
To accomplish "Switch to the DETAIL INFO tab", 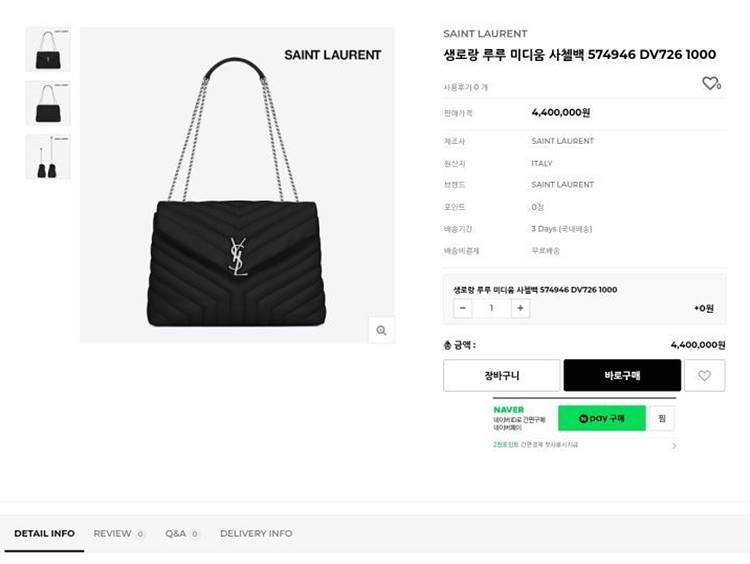I will pos(44,533).
